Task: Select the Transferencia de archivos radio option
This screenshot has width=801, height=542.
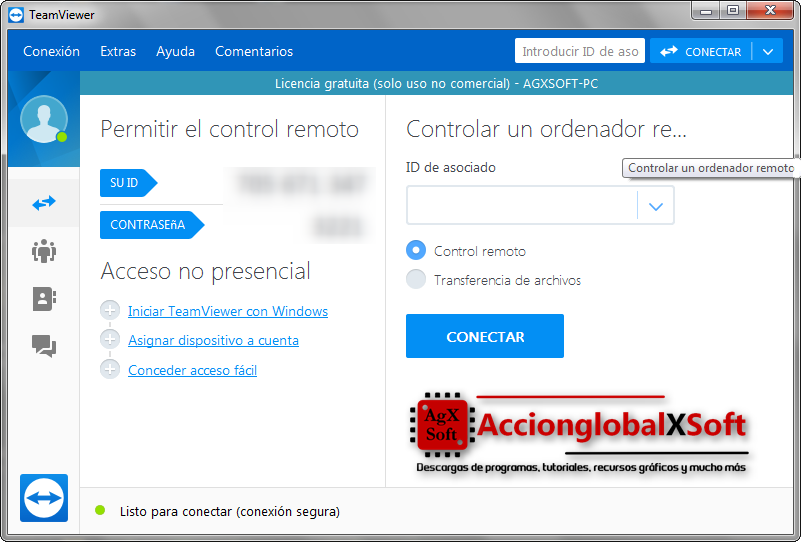Action: coord(416,279)
